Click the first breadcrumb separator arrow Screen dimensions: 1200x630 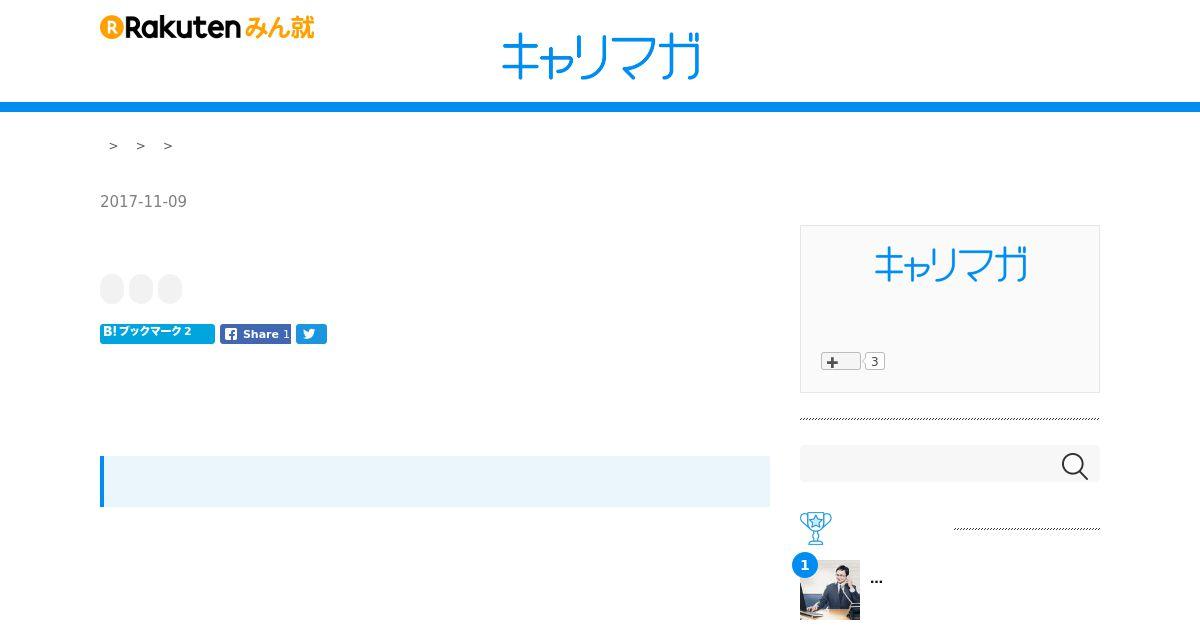tap(113, 146)
